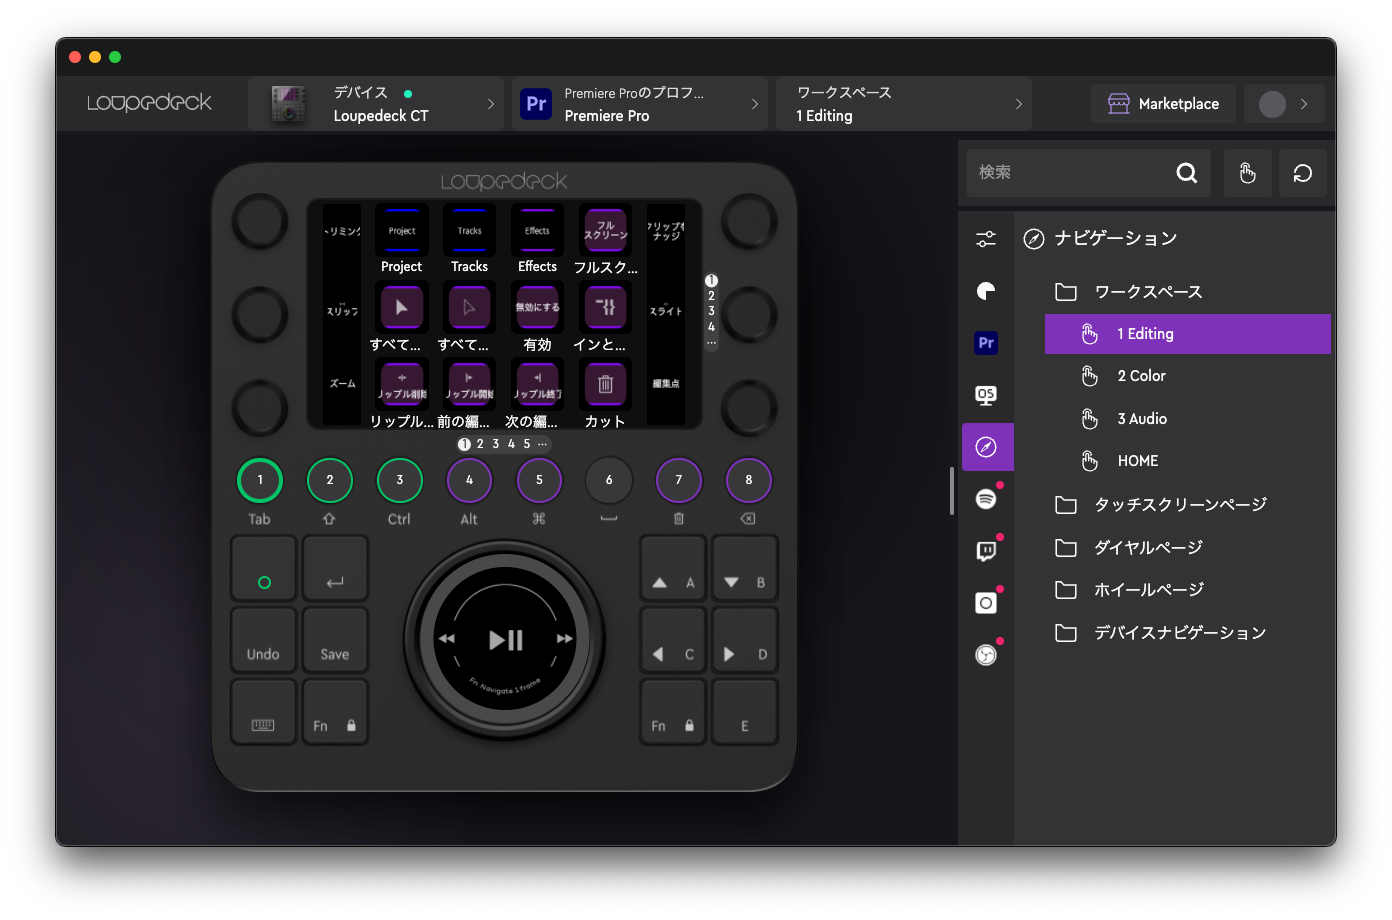Click the white circular icon below the sliders
The width and height of the screenshot is (1392, 920).
[x=986, y=291]
